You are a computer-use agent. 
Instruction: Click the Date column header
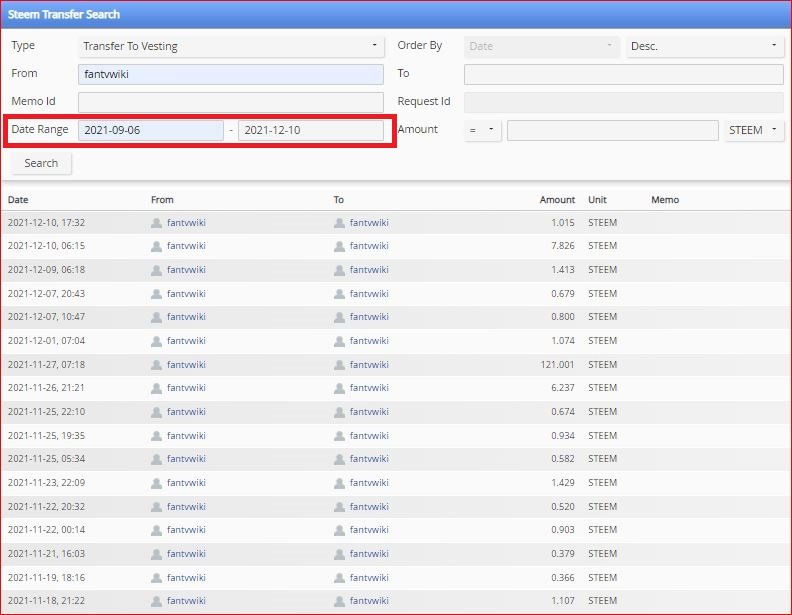pos(18,200)
